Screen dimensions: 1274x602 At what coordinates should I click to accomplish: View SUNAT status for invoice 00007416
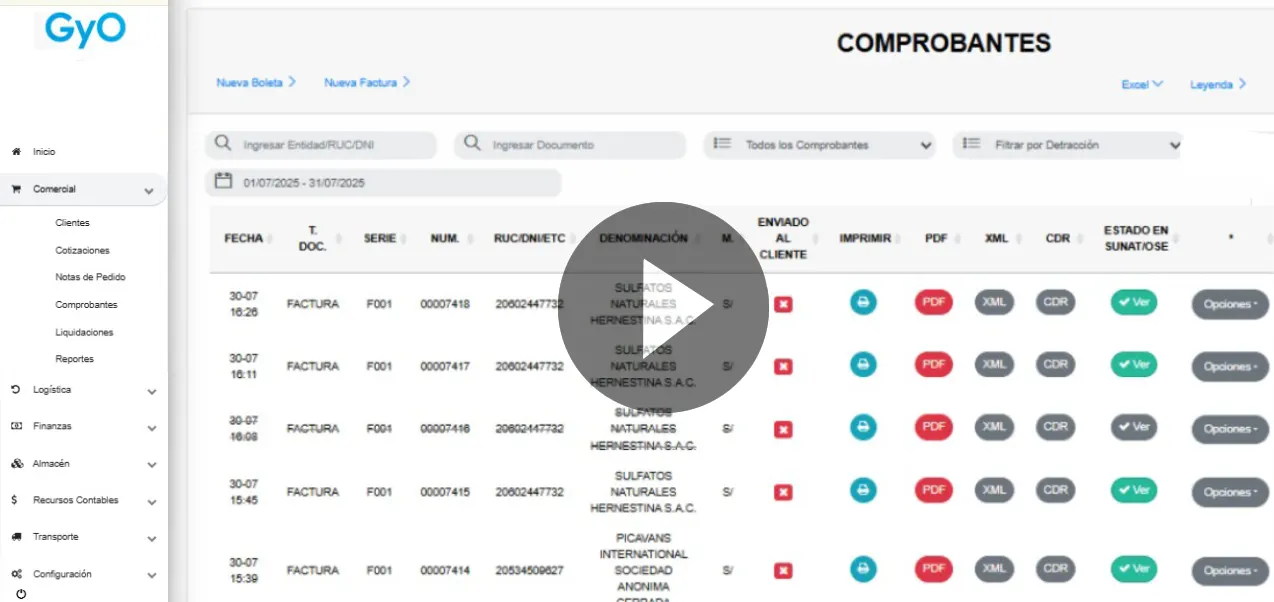[1133, 427]
